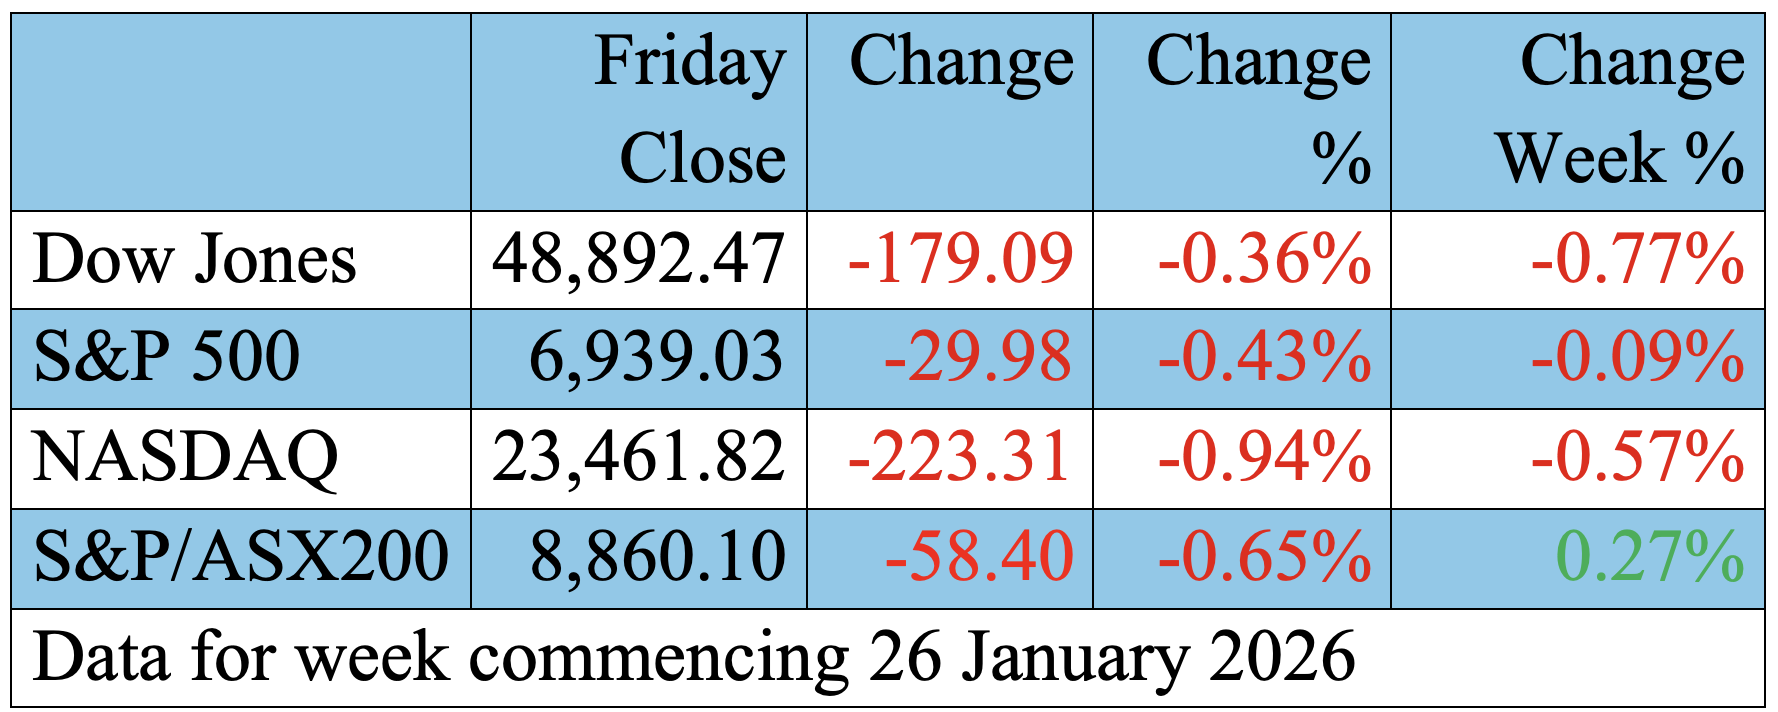Select the S&P 500 row label
This screenshot has height=712, width=1778.
point(167,358)
